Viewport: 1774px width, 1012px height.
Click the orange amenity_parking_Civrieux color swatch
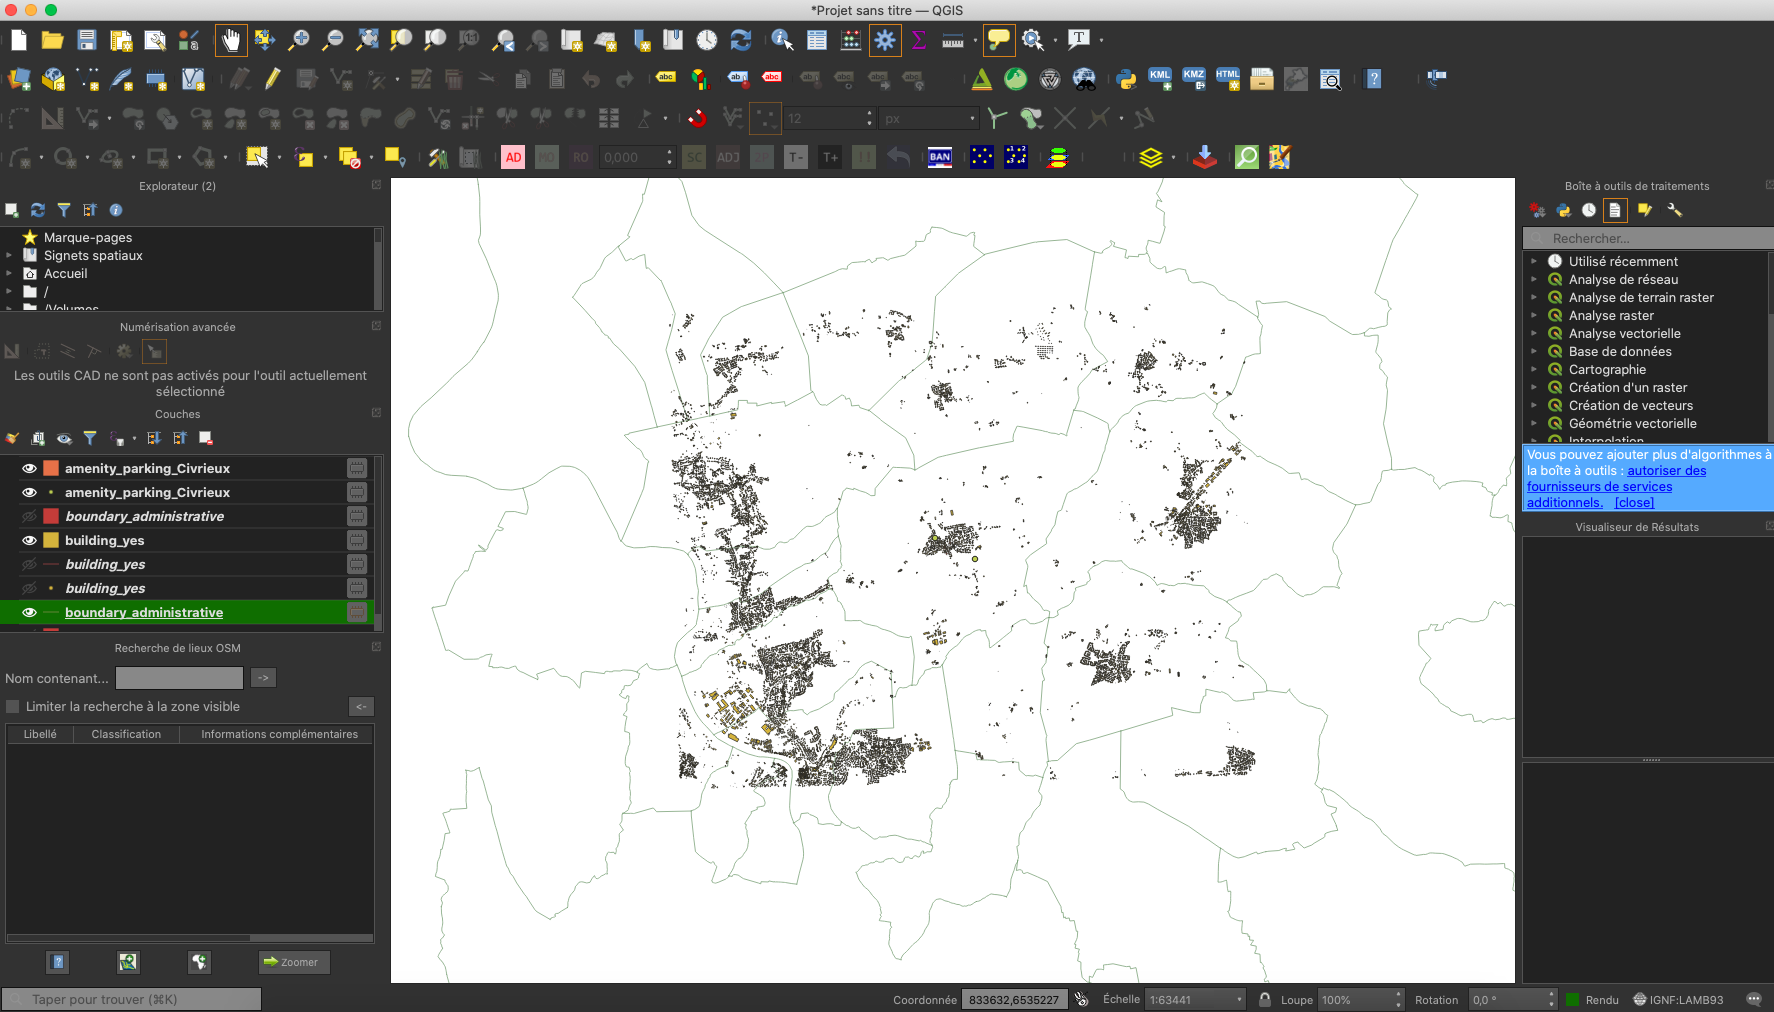click(x=51, y=468)
